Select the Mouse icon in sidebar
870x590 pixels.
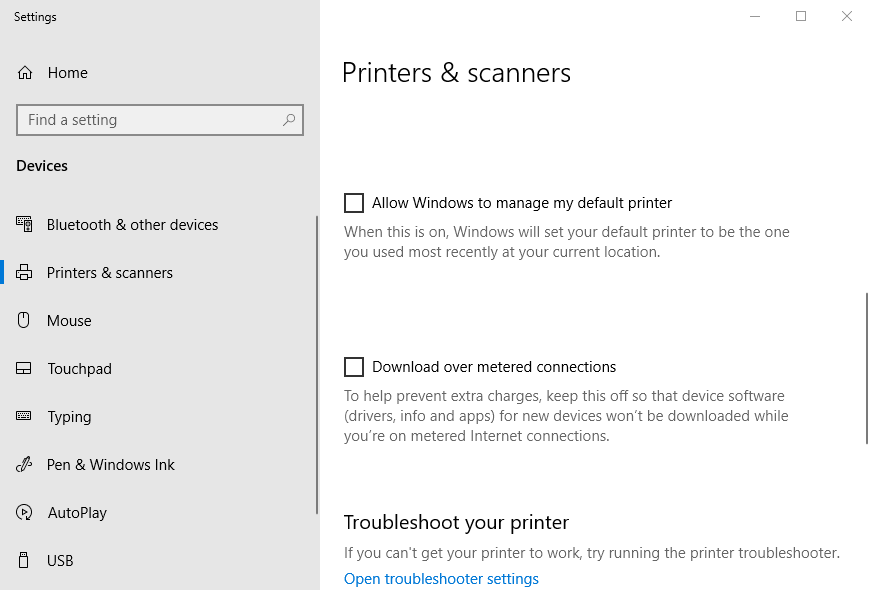point(23,320)
